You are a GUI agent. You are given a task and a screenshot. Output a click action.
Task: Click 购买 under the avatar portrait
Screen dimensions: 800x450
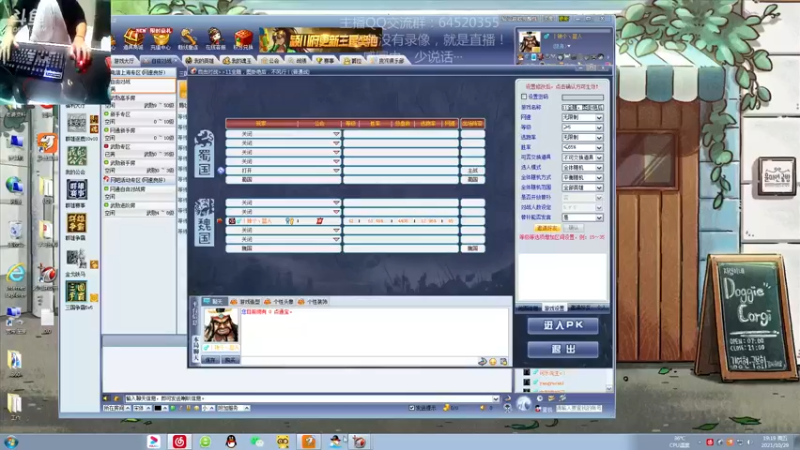pyautogui.click(x=230, y=360)
